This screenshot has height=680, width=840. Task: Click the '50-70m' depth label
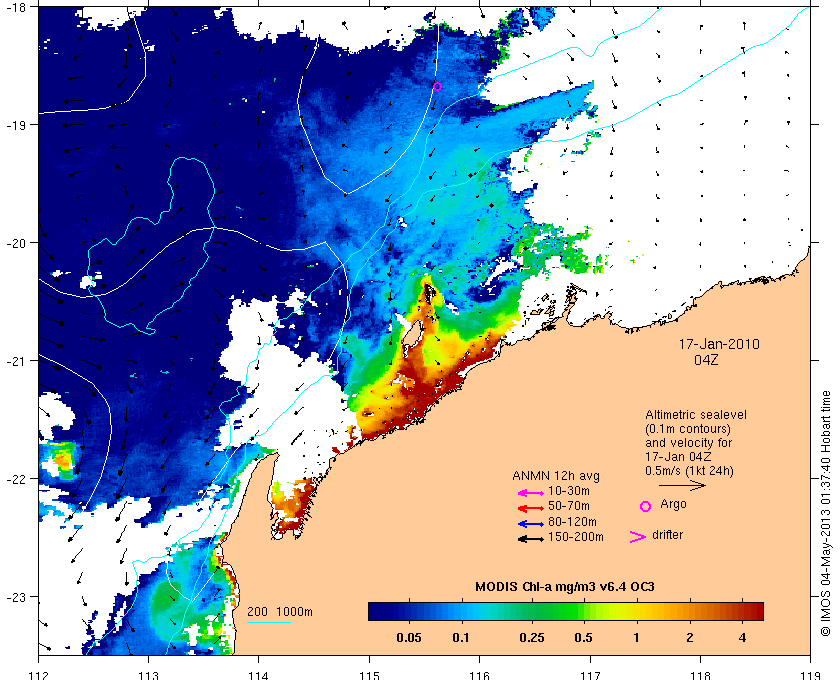pyautogui.click(x=568, y=506)
